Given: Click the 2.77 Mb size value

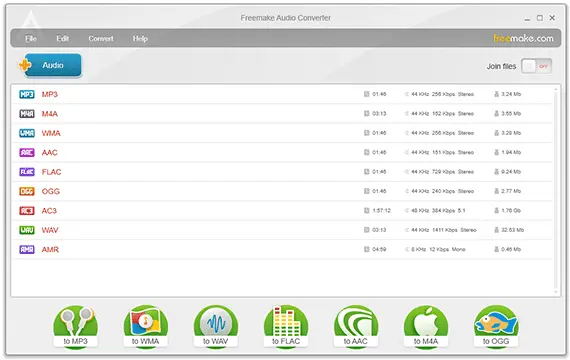Looking at the screenshot, I should click(511, 191).
